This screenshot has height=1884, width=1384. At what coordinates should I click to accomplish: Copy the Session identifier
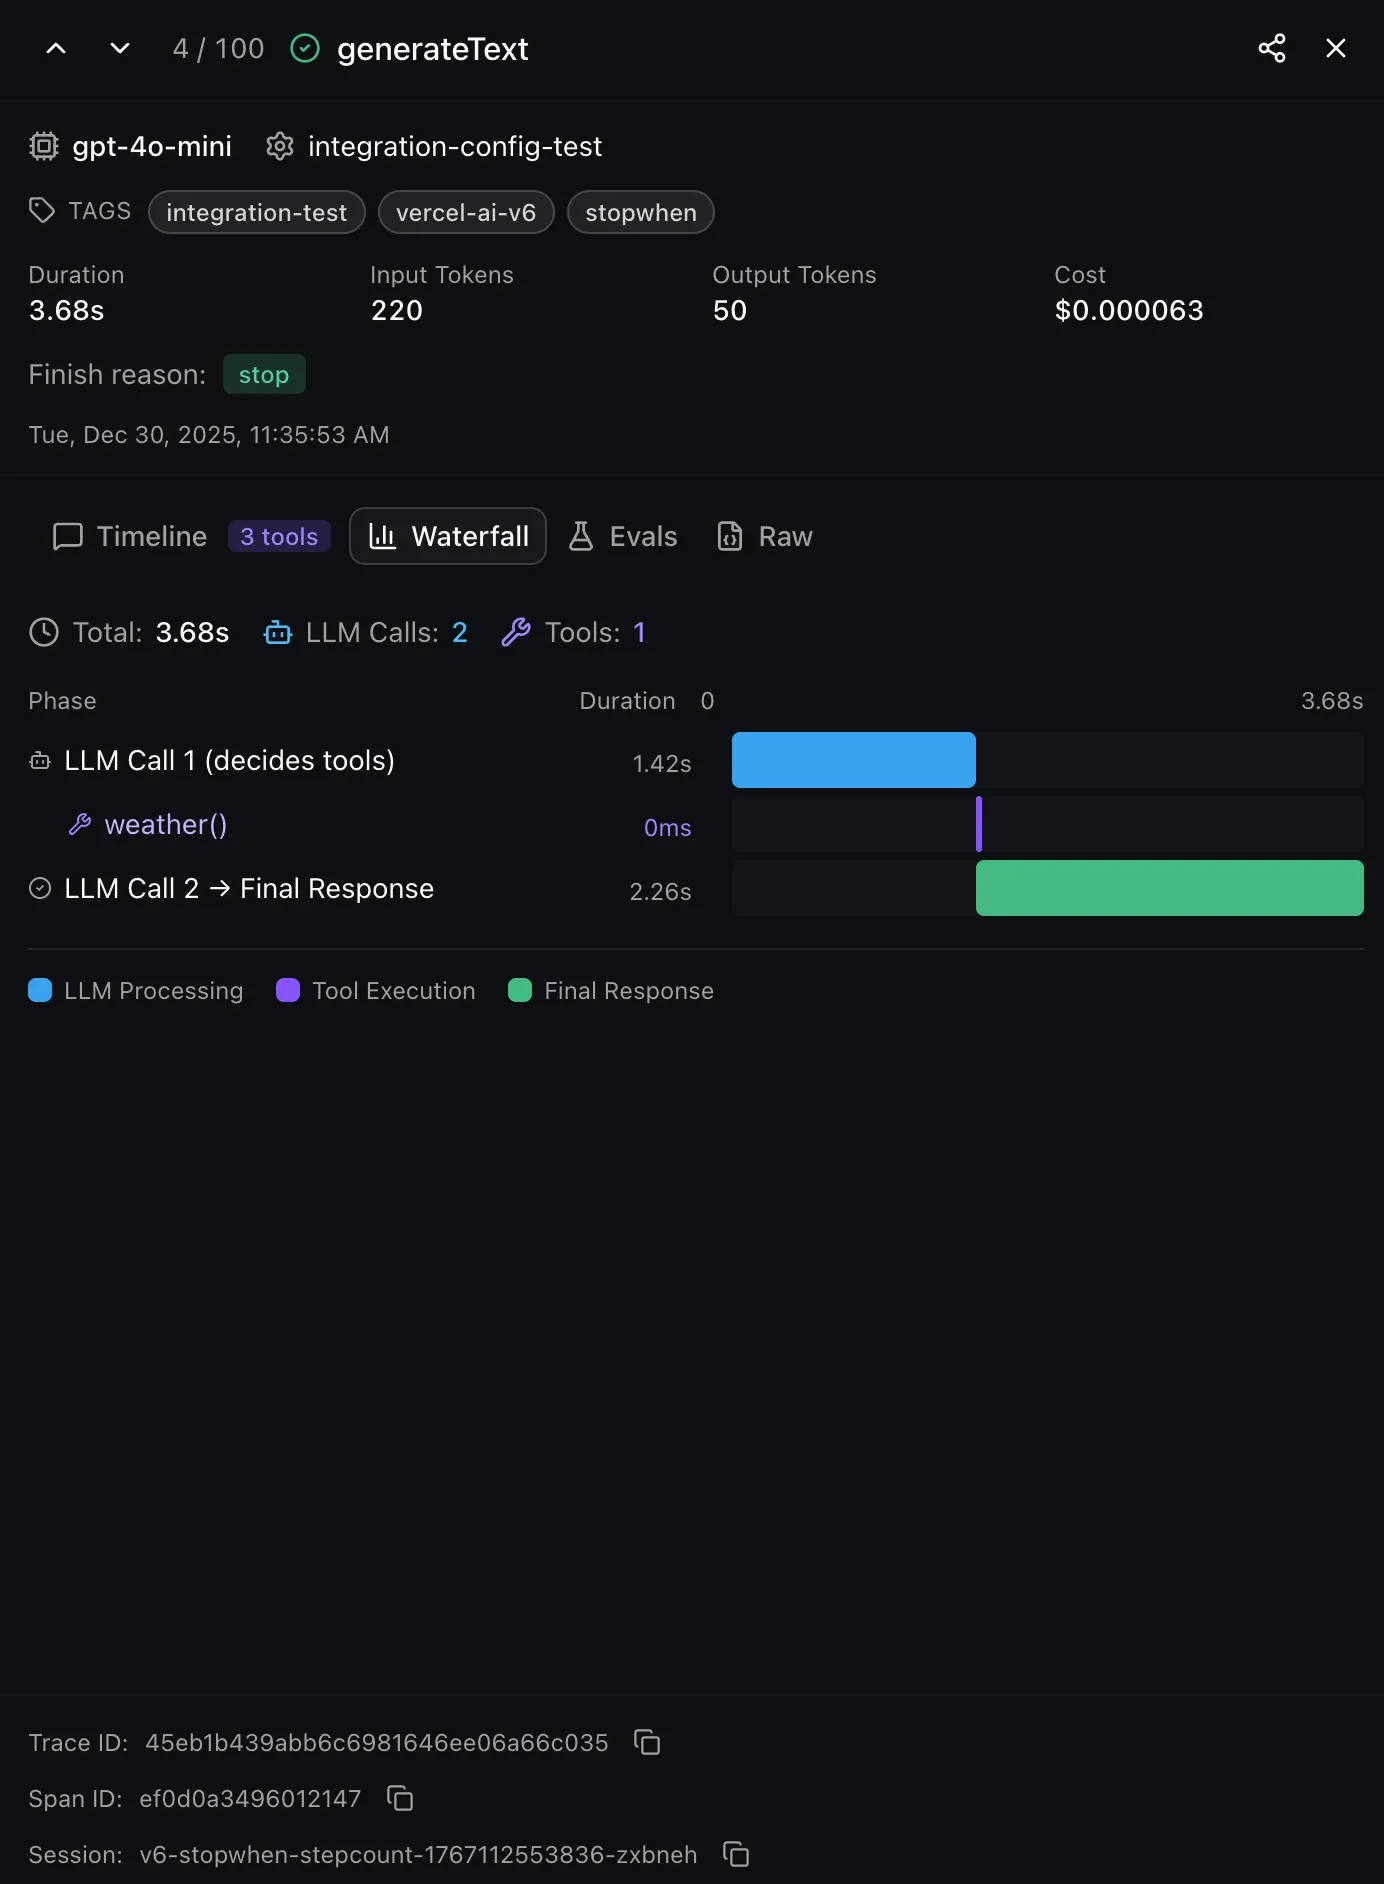pos(736,1854)
